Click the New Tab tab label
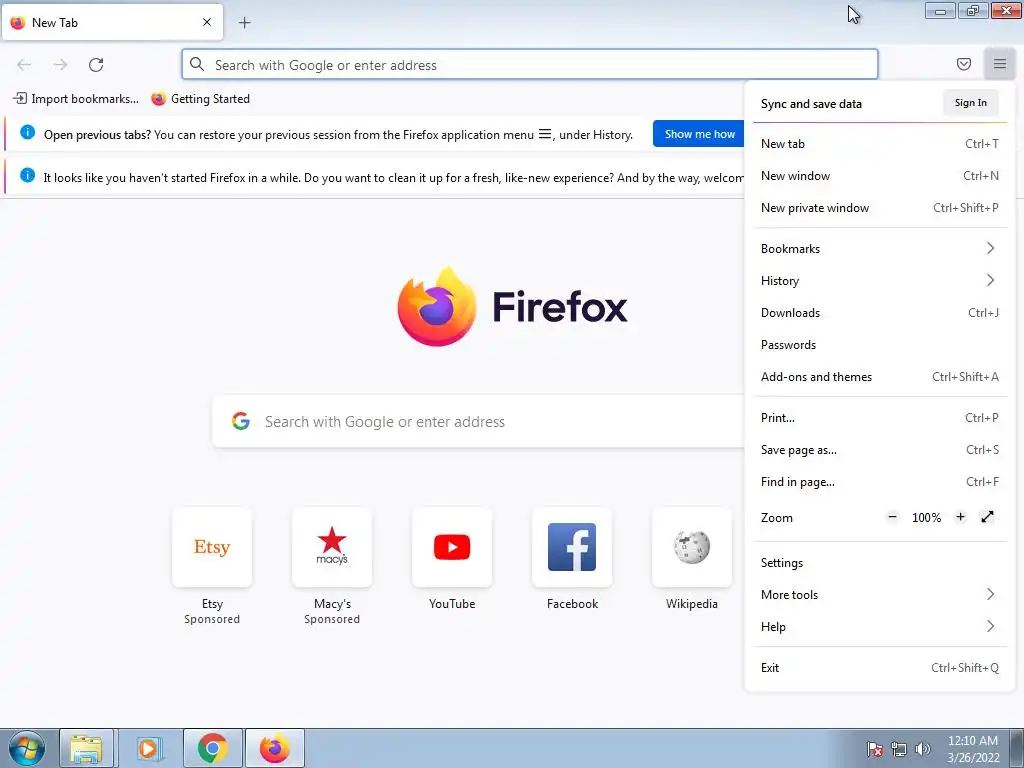Viewport: 1024px width, 768px height. click(x=55, y=23)
